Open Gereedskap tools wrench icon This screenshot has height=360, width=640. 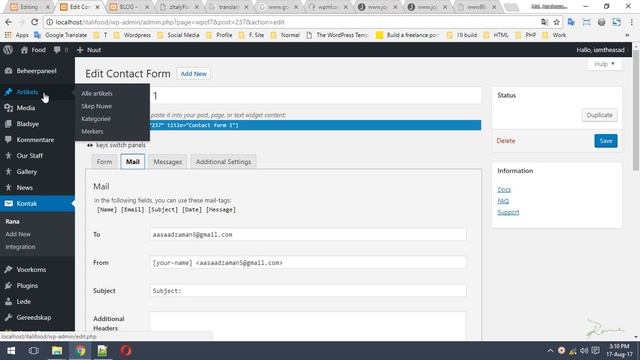[8, 318]
